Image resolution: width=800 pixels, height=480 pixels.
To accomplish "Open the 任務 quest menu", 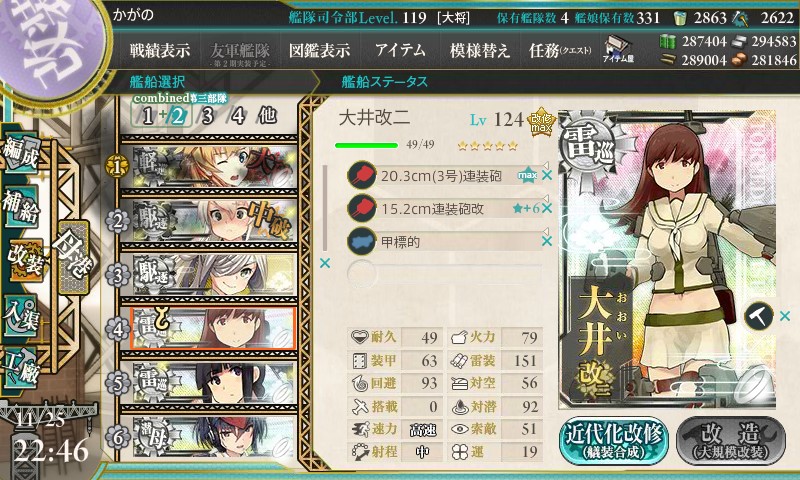I will pos(560,50).
